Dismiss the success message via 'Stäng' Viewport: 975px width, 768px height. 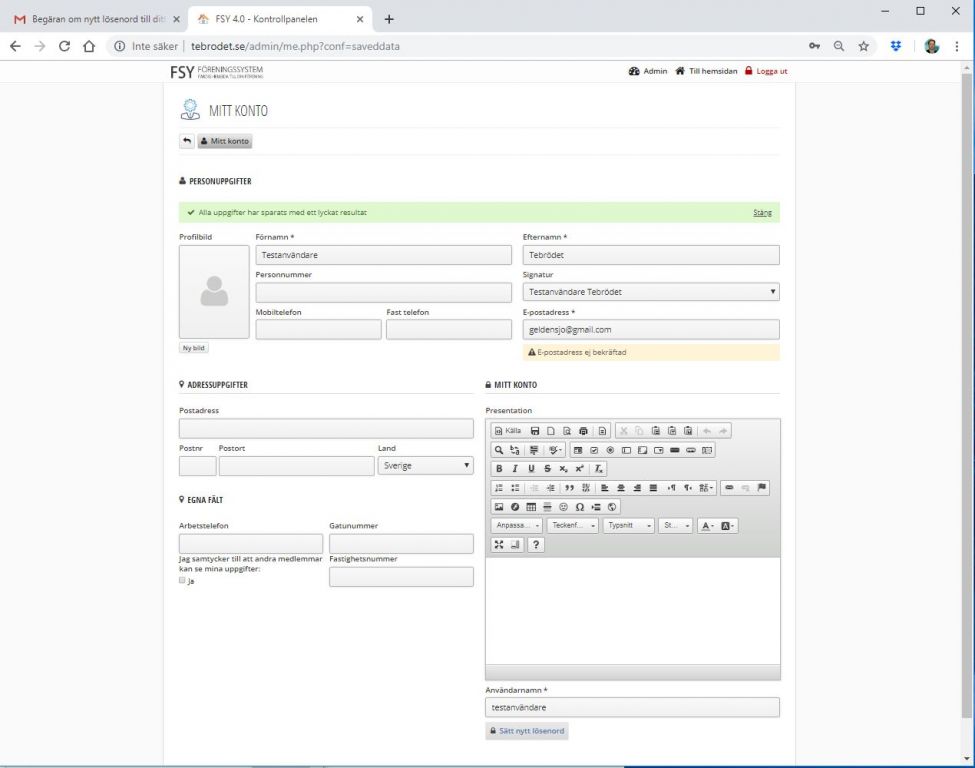click(x=761, y=213)
